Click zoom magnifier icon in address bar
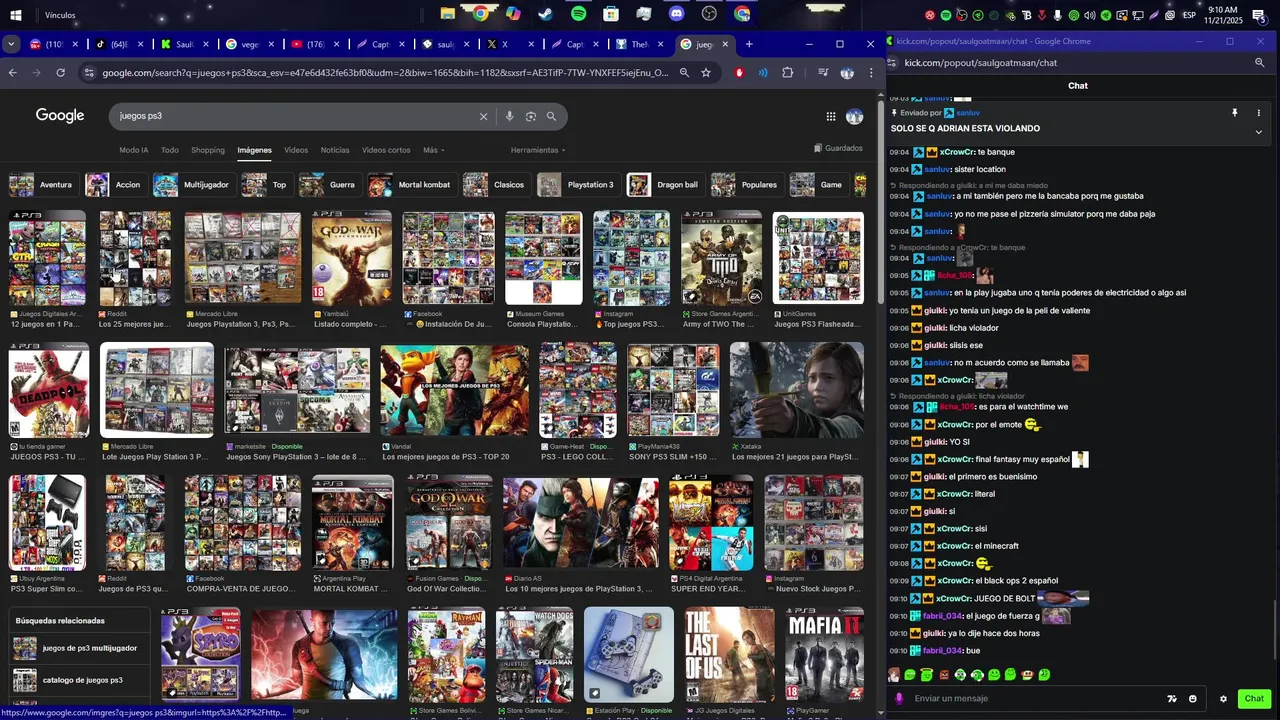Image resolution: width=1280 pixels, height=720 pixels. (684, 73)
